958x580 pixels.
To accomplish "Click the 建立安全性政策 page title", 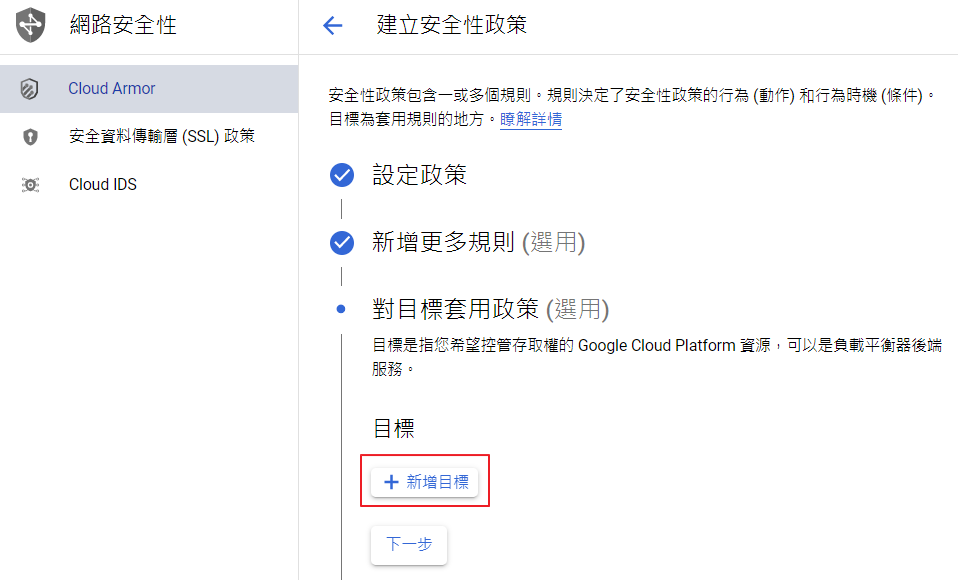I will (451, 26).
